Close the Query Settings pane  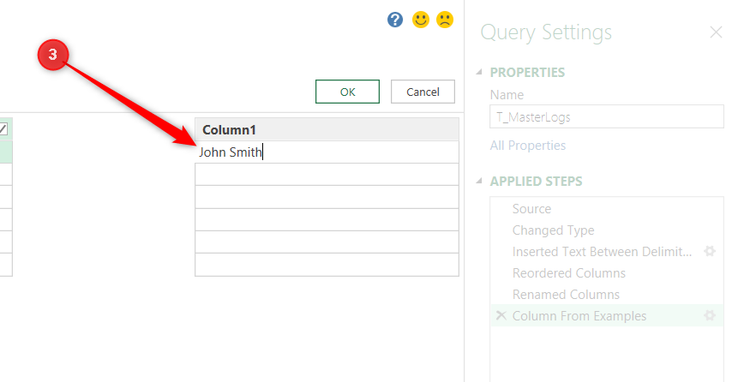716,33
